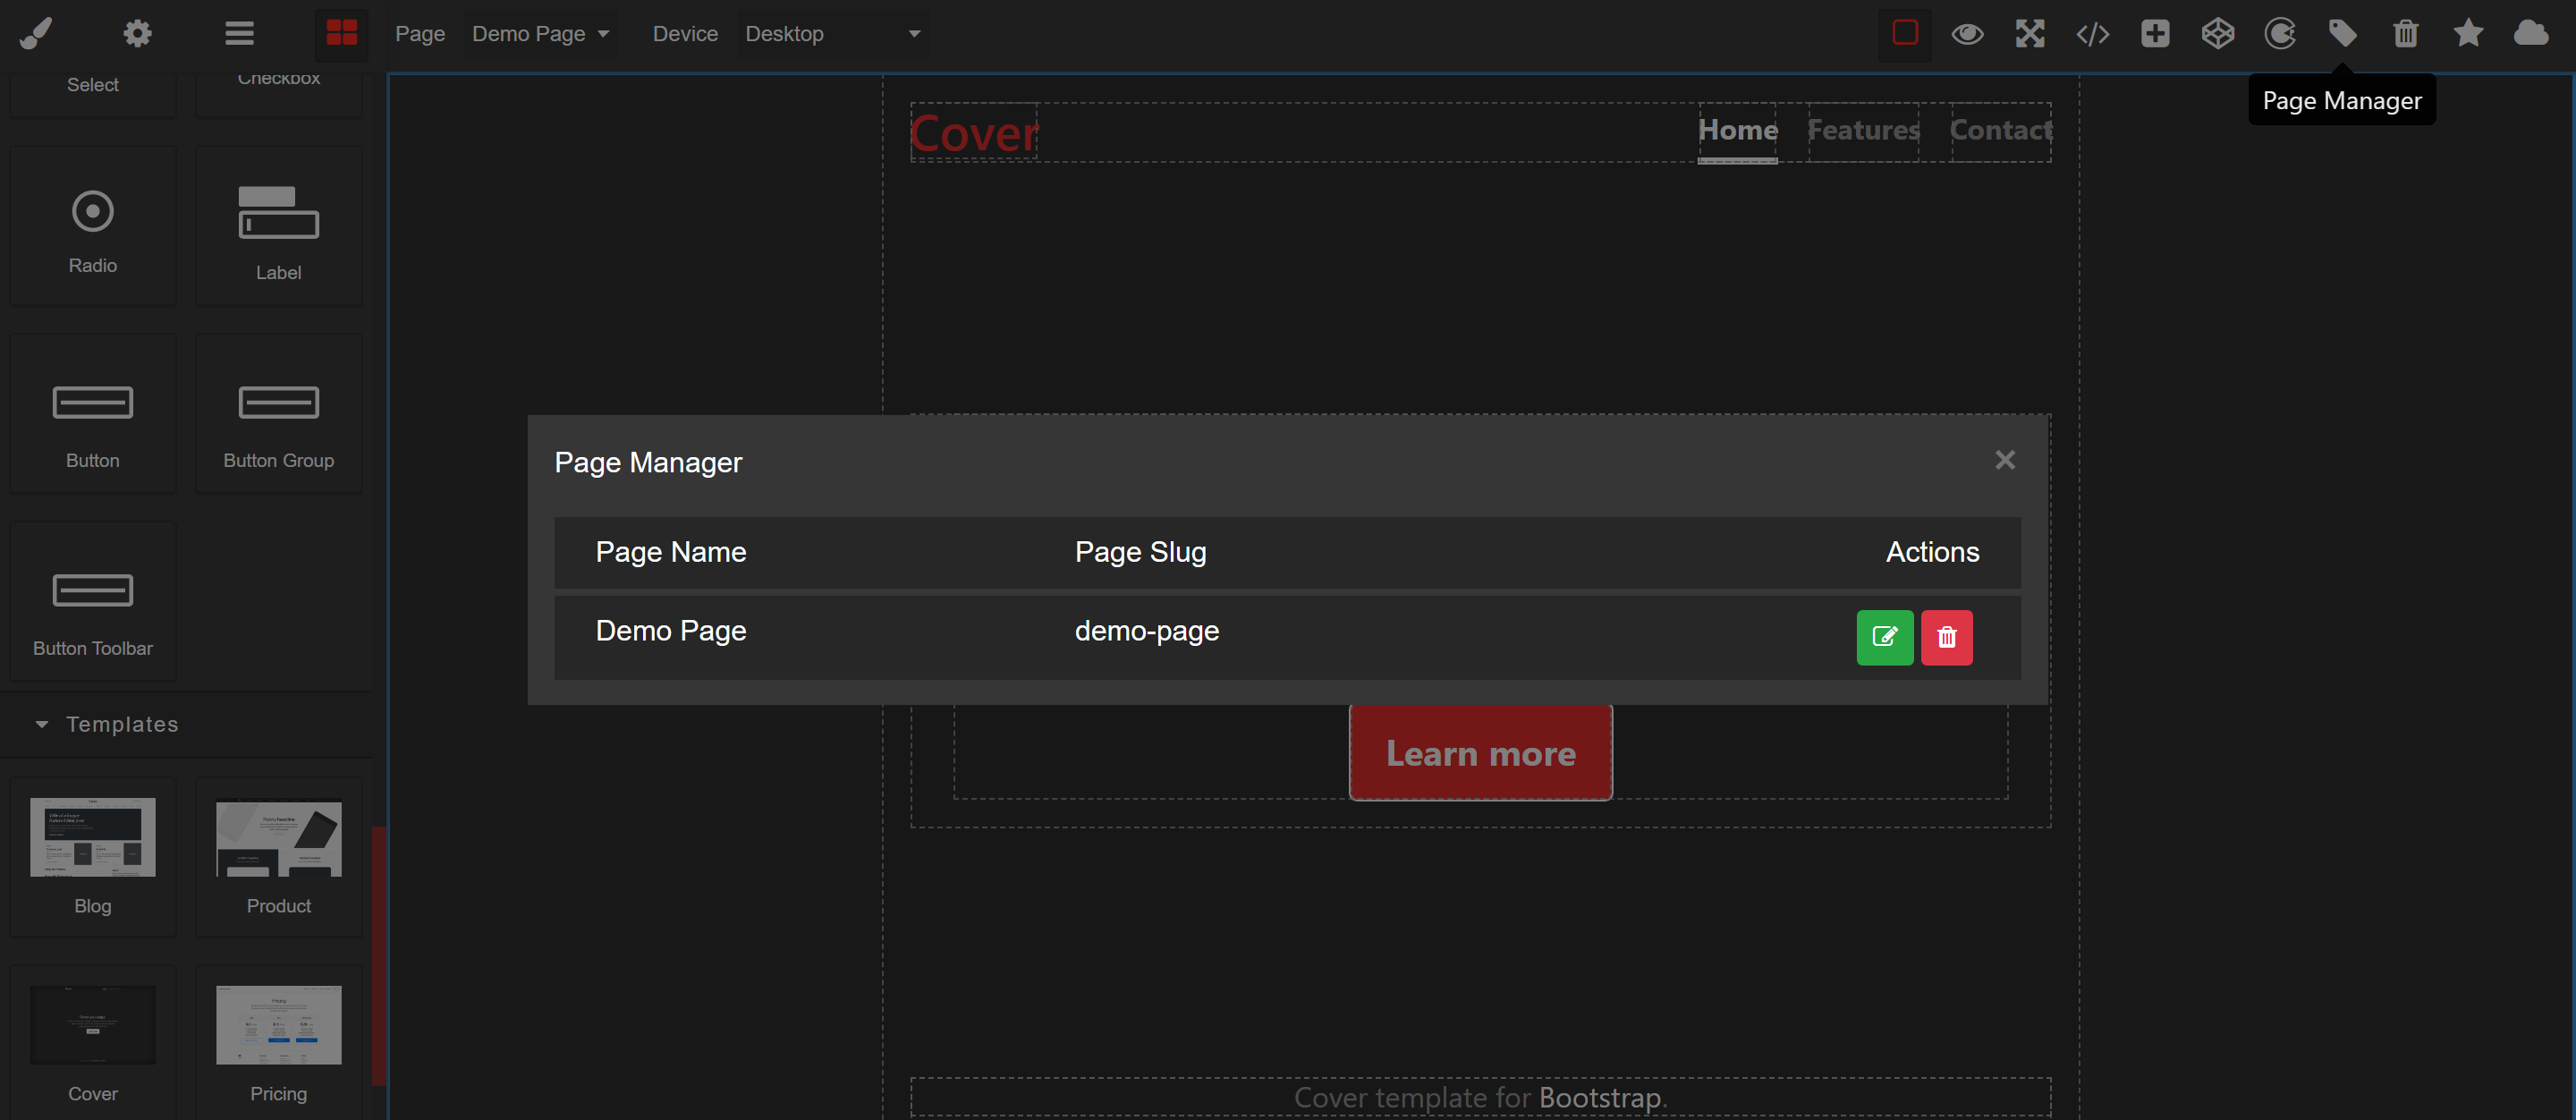Click the Page Manager tag icon
The image size is (2576, 1120).
pos(2342,34)
